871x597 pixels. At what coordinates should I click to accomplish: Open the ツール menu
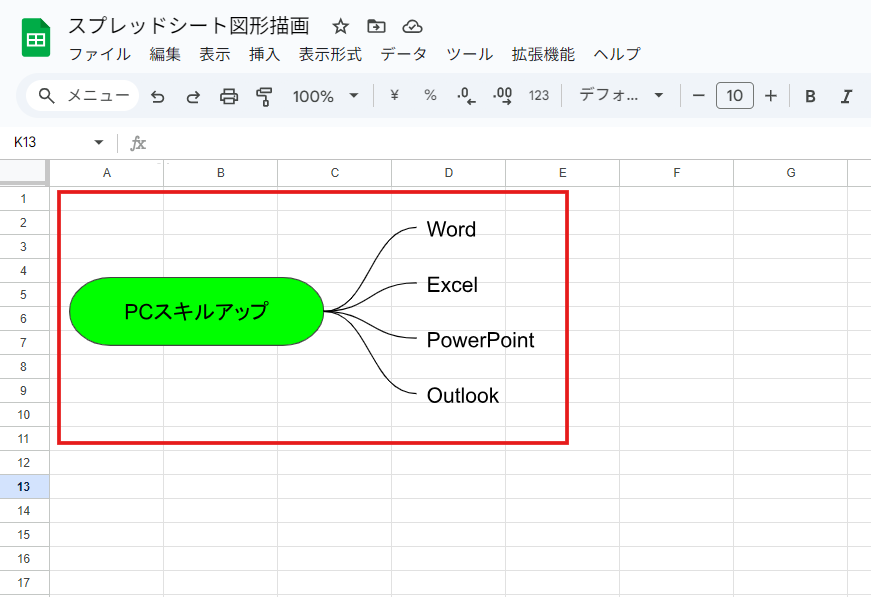click(470, 54)
